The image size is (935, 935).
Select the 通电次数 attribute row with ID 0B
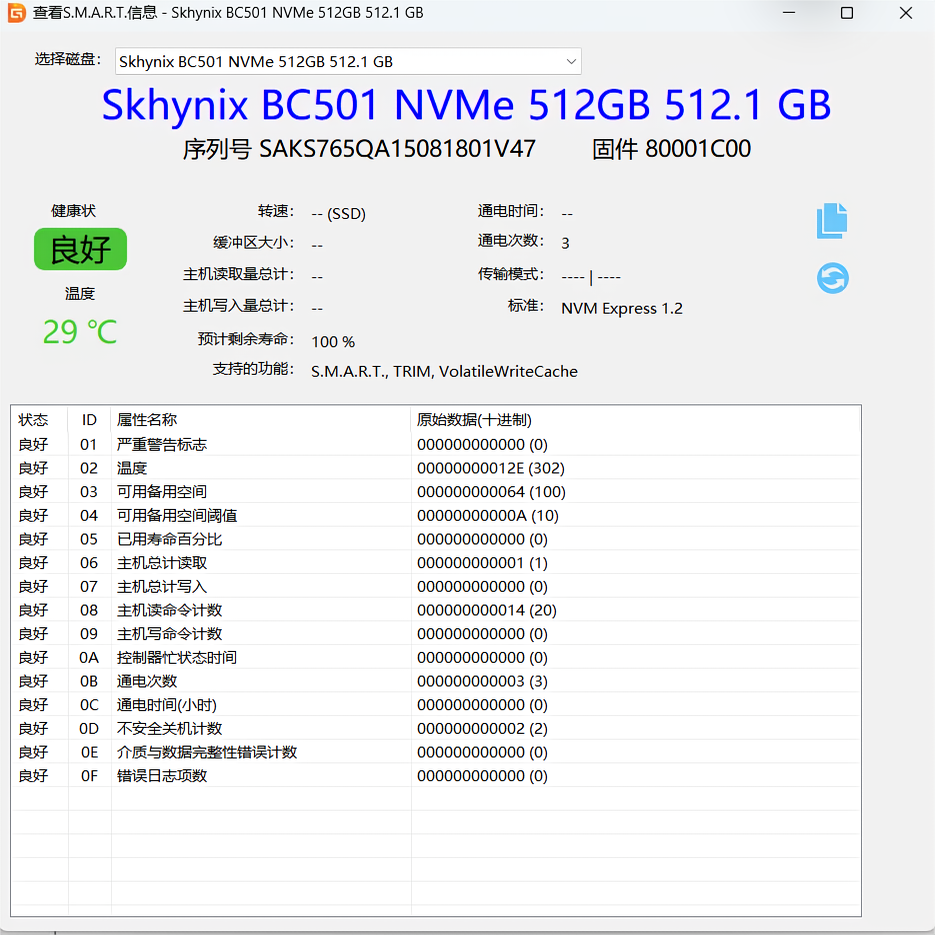pyautogui.click(x=436, y=681)
